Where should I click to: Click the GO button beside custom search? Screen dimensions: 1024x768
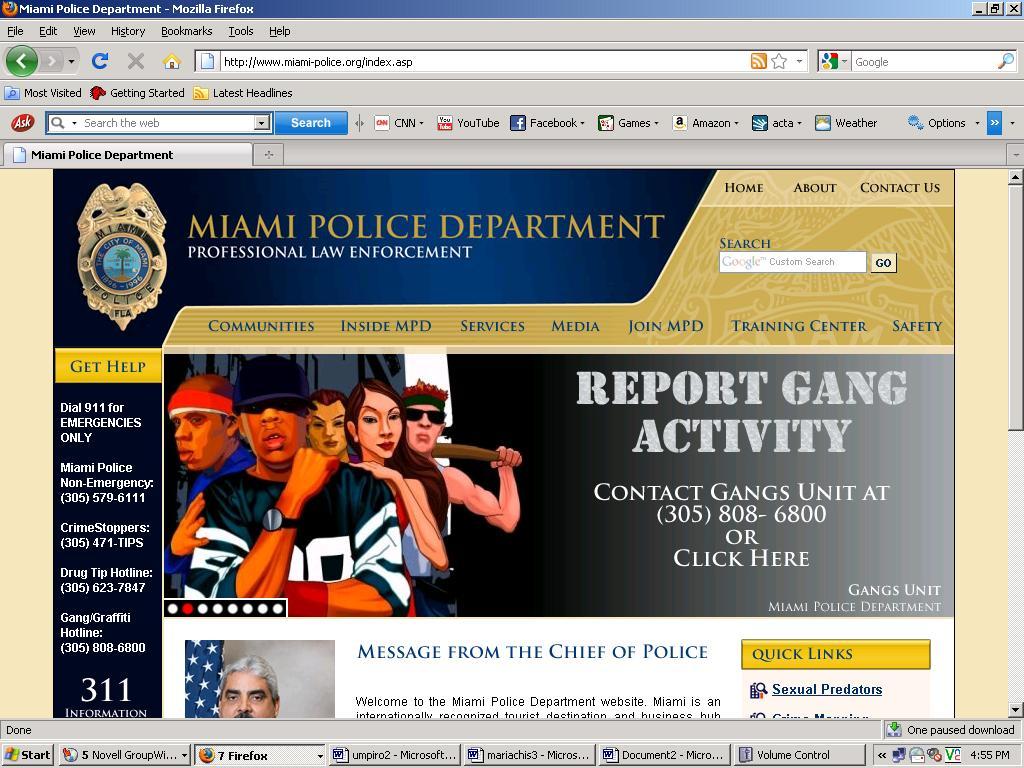pos(883,263)
